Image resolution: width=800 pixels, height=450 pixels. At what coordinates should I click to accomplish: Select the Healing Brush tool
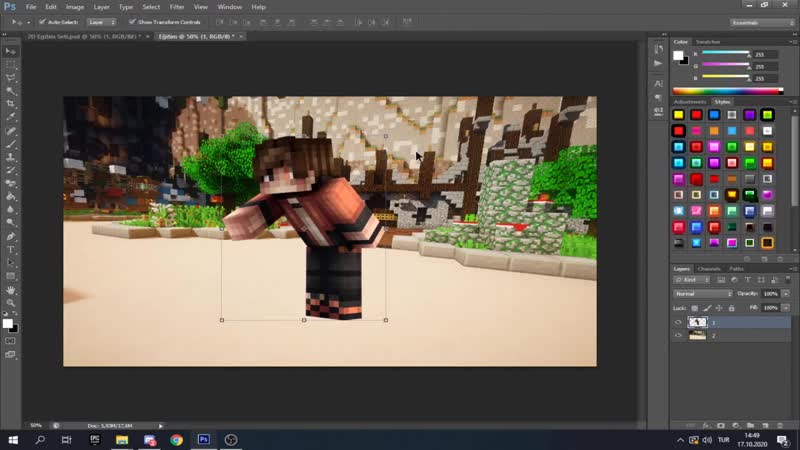(x=10, y=131)
